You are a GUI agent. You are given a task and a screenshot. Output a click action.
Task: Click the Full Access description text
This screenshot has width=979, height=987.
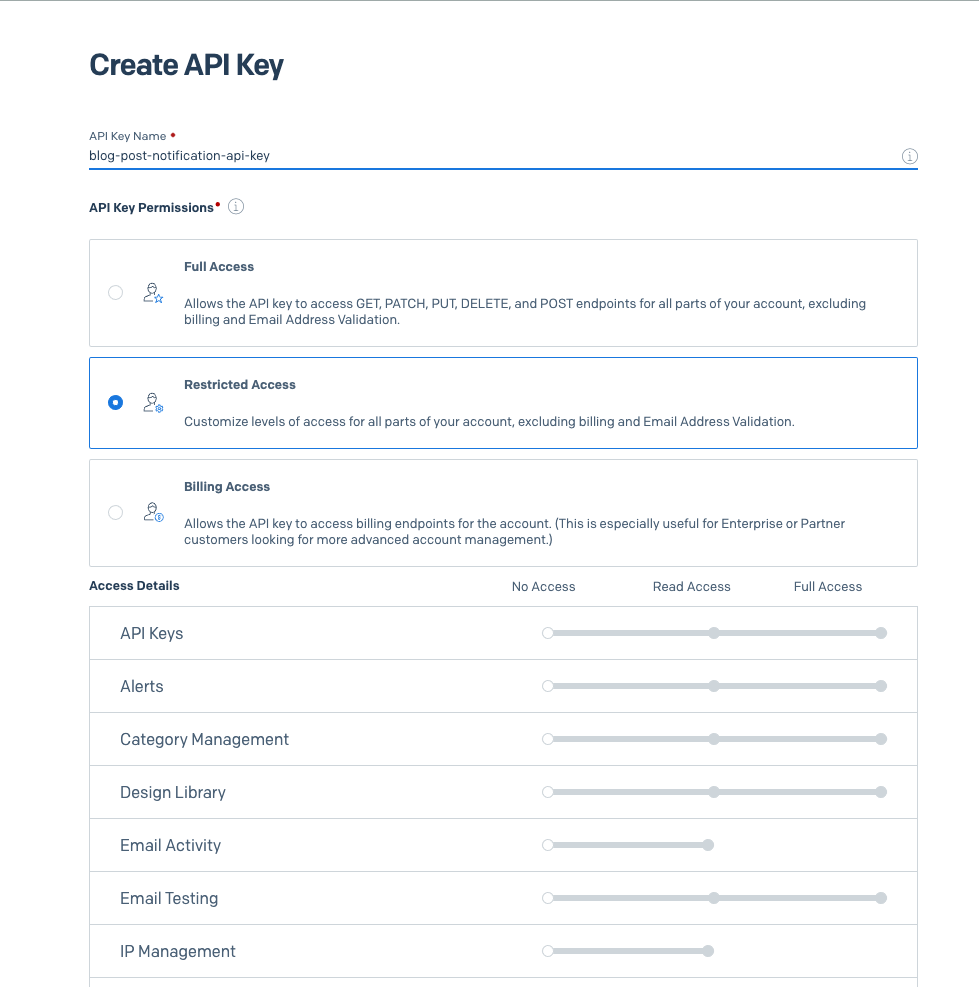point(524,312)
